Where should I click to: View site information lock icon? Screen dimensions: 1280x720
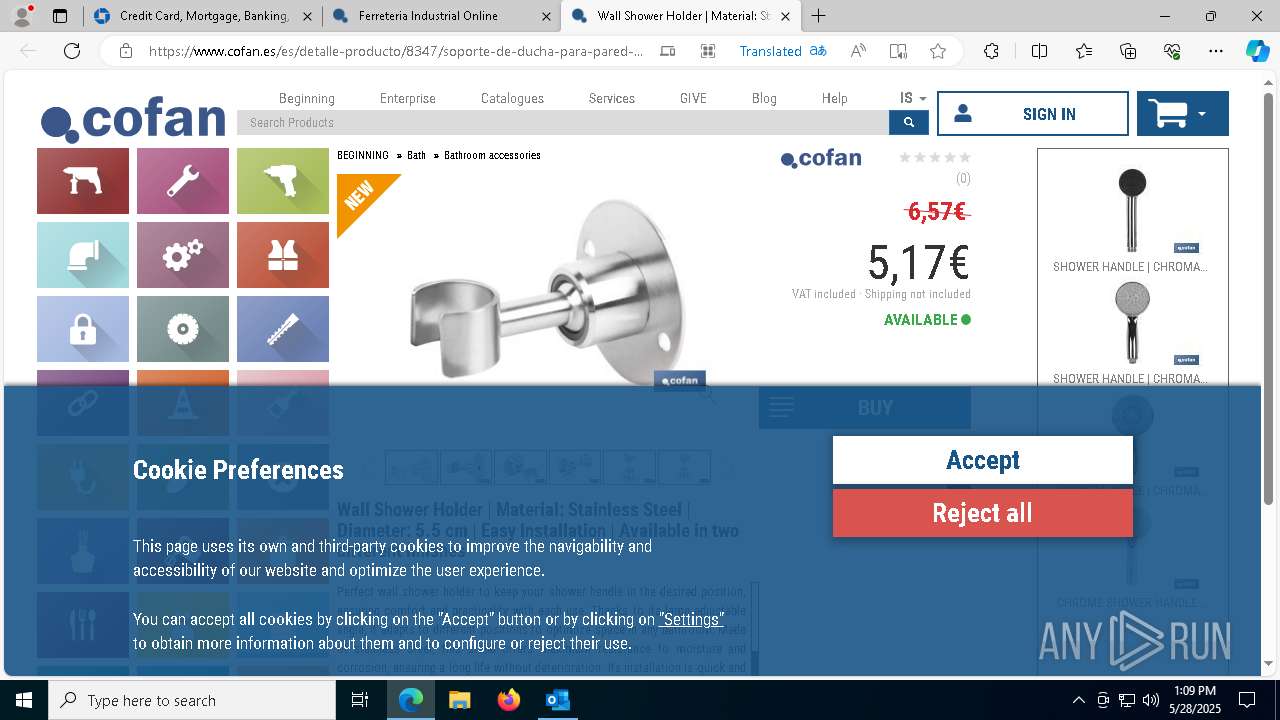click(x=125, y=51)
